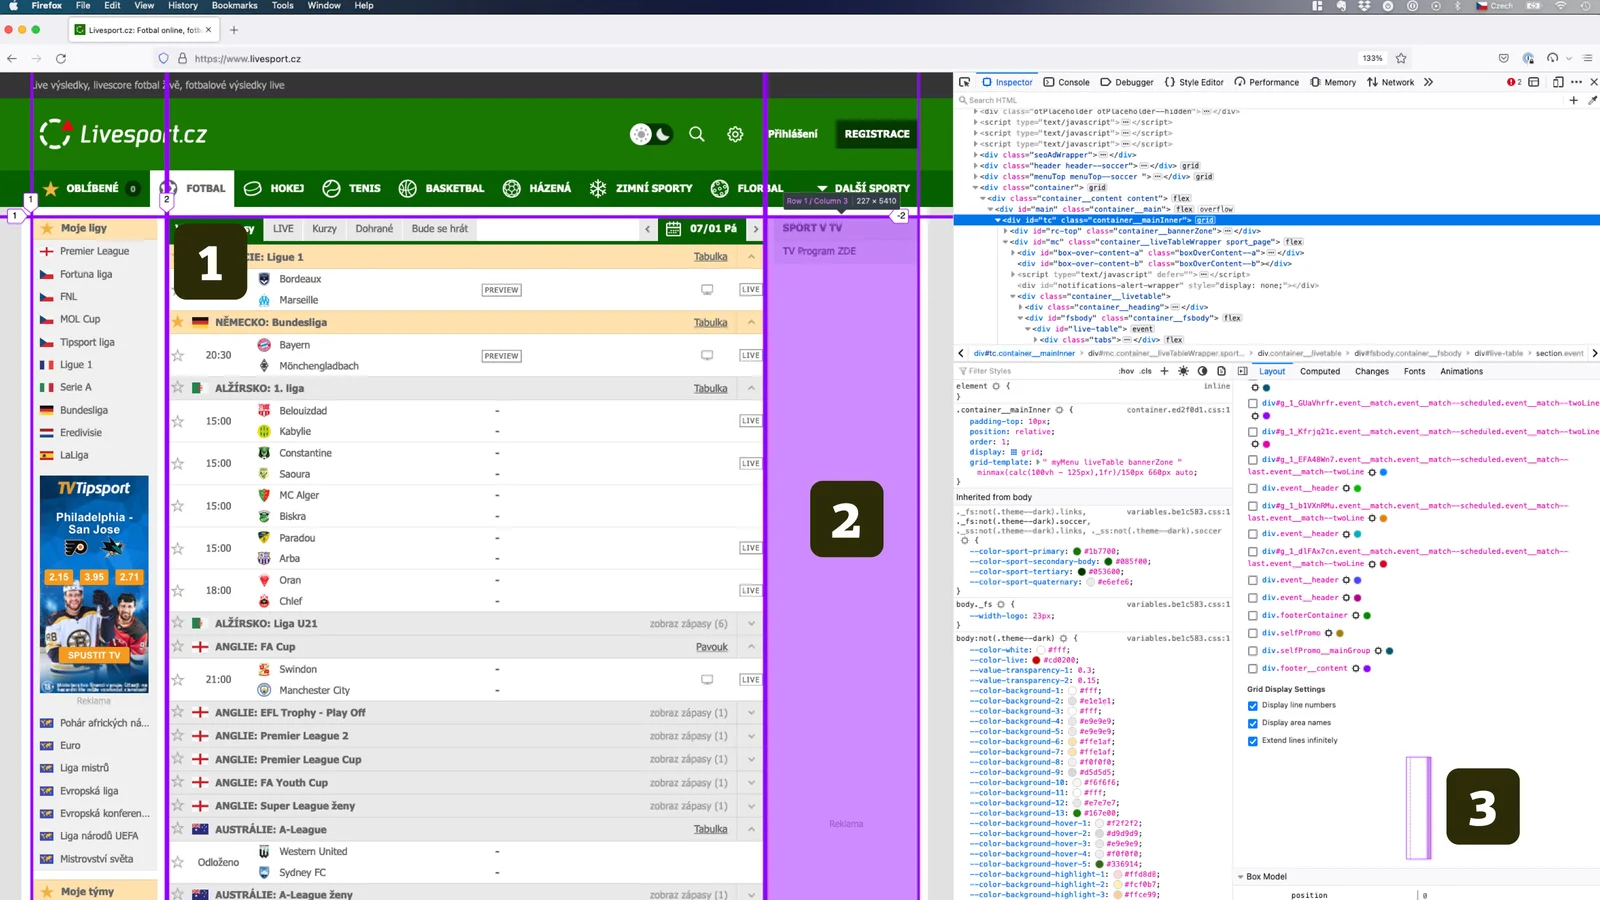
Task: Toggle grid overlay for div.event_header
Action: click(1253, 488)
